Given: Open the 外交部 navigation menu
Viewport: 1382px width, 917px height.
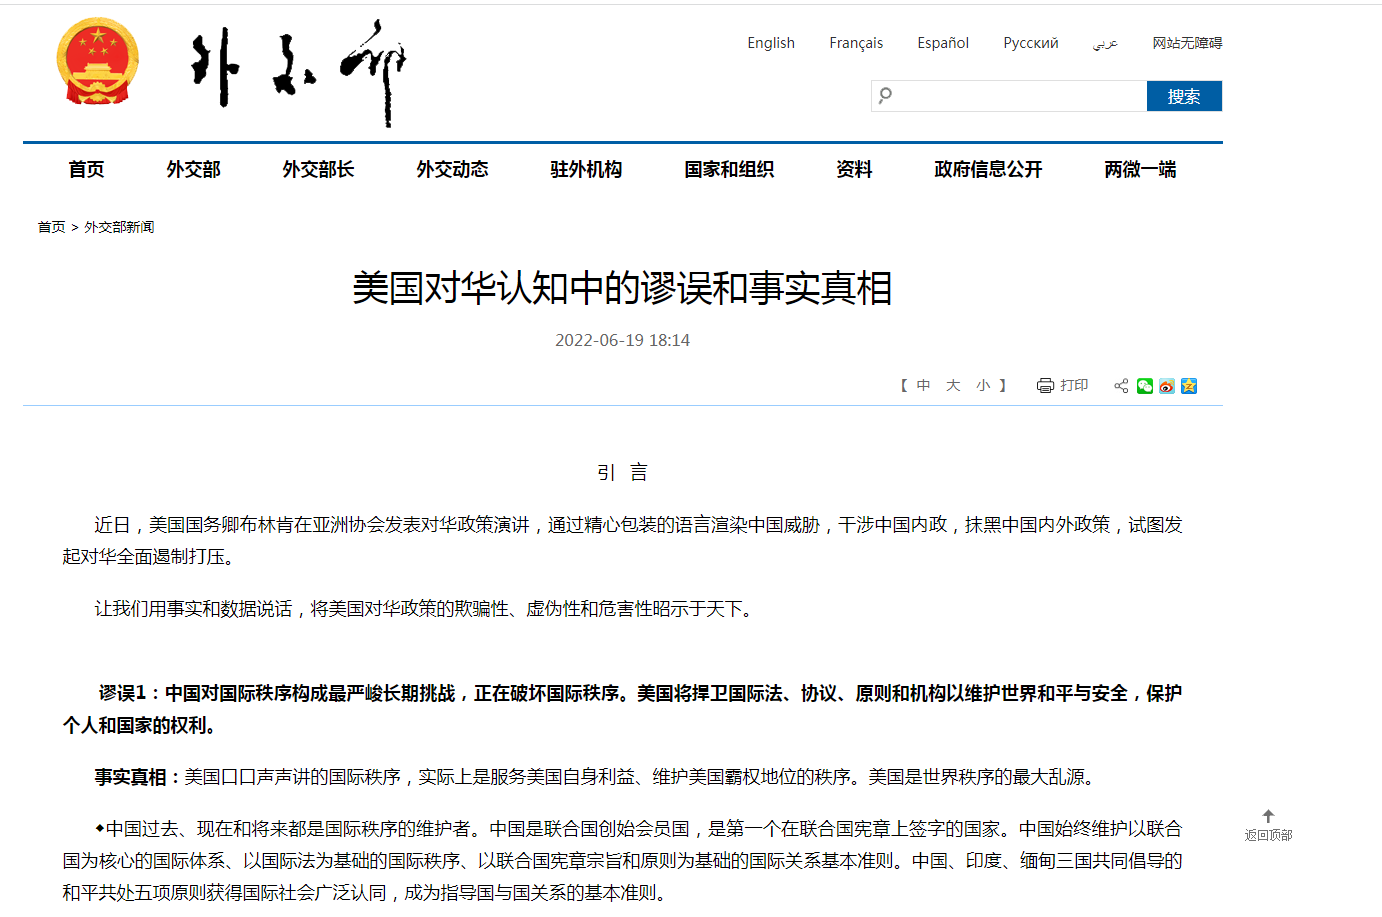Looking at the screenshot, I should coord(193,170).
